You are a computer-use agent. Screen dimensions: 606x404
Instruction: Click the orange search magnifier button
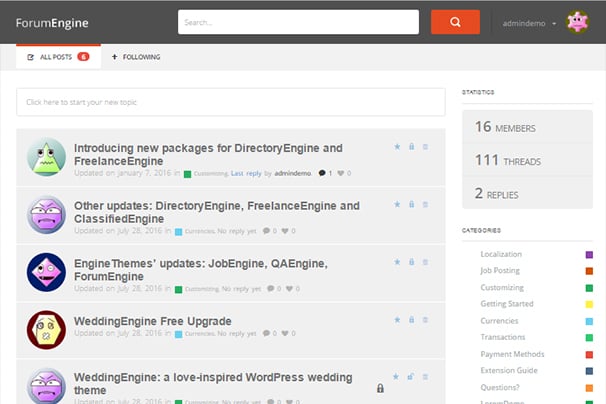[455, 22]
